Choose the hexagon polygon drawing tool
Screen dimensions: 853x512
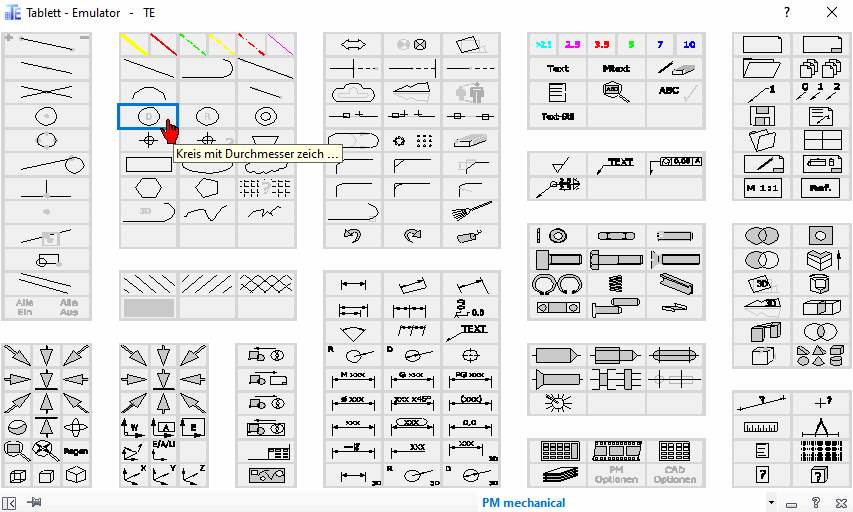click(x=149, y=188)
